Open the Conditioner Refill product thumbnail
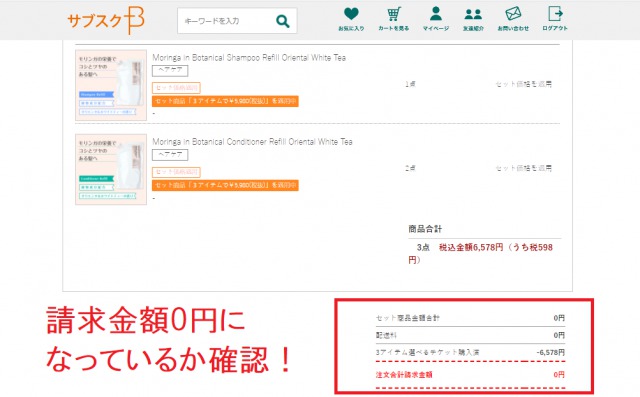Viewport: 640px width, 397px height. pyautogui.click(x=111, y=169)
